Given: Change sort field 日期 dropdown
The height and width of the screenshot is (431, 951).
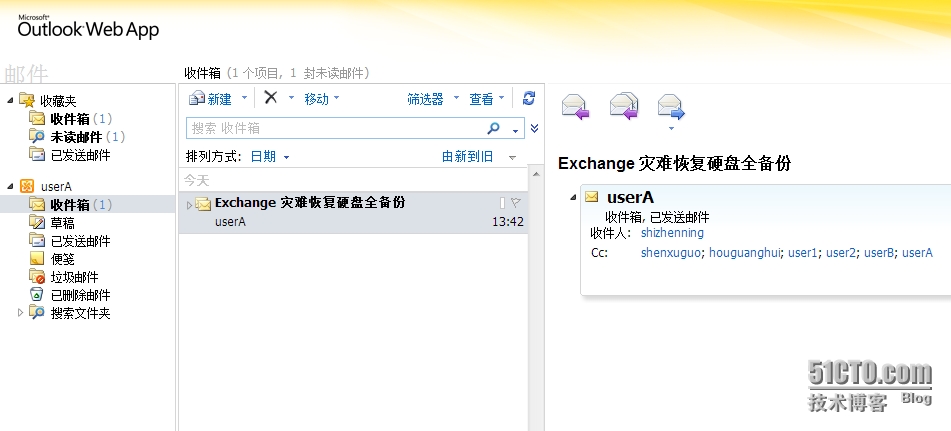Looking at the screenshot, I should tap(270, 157).
